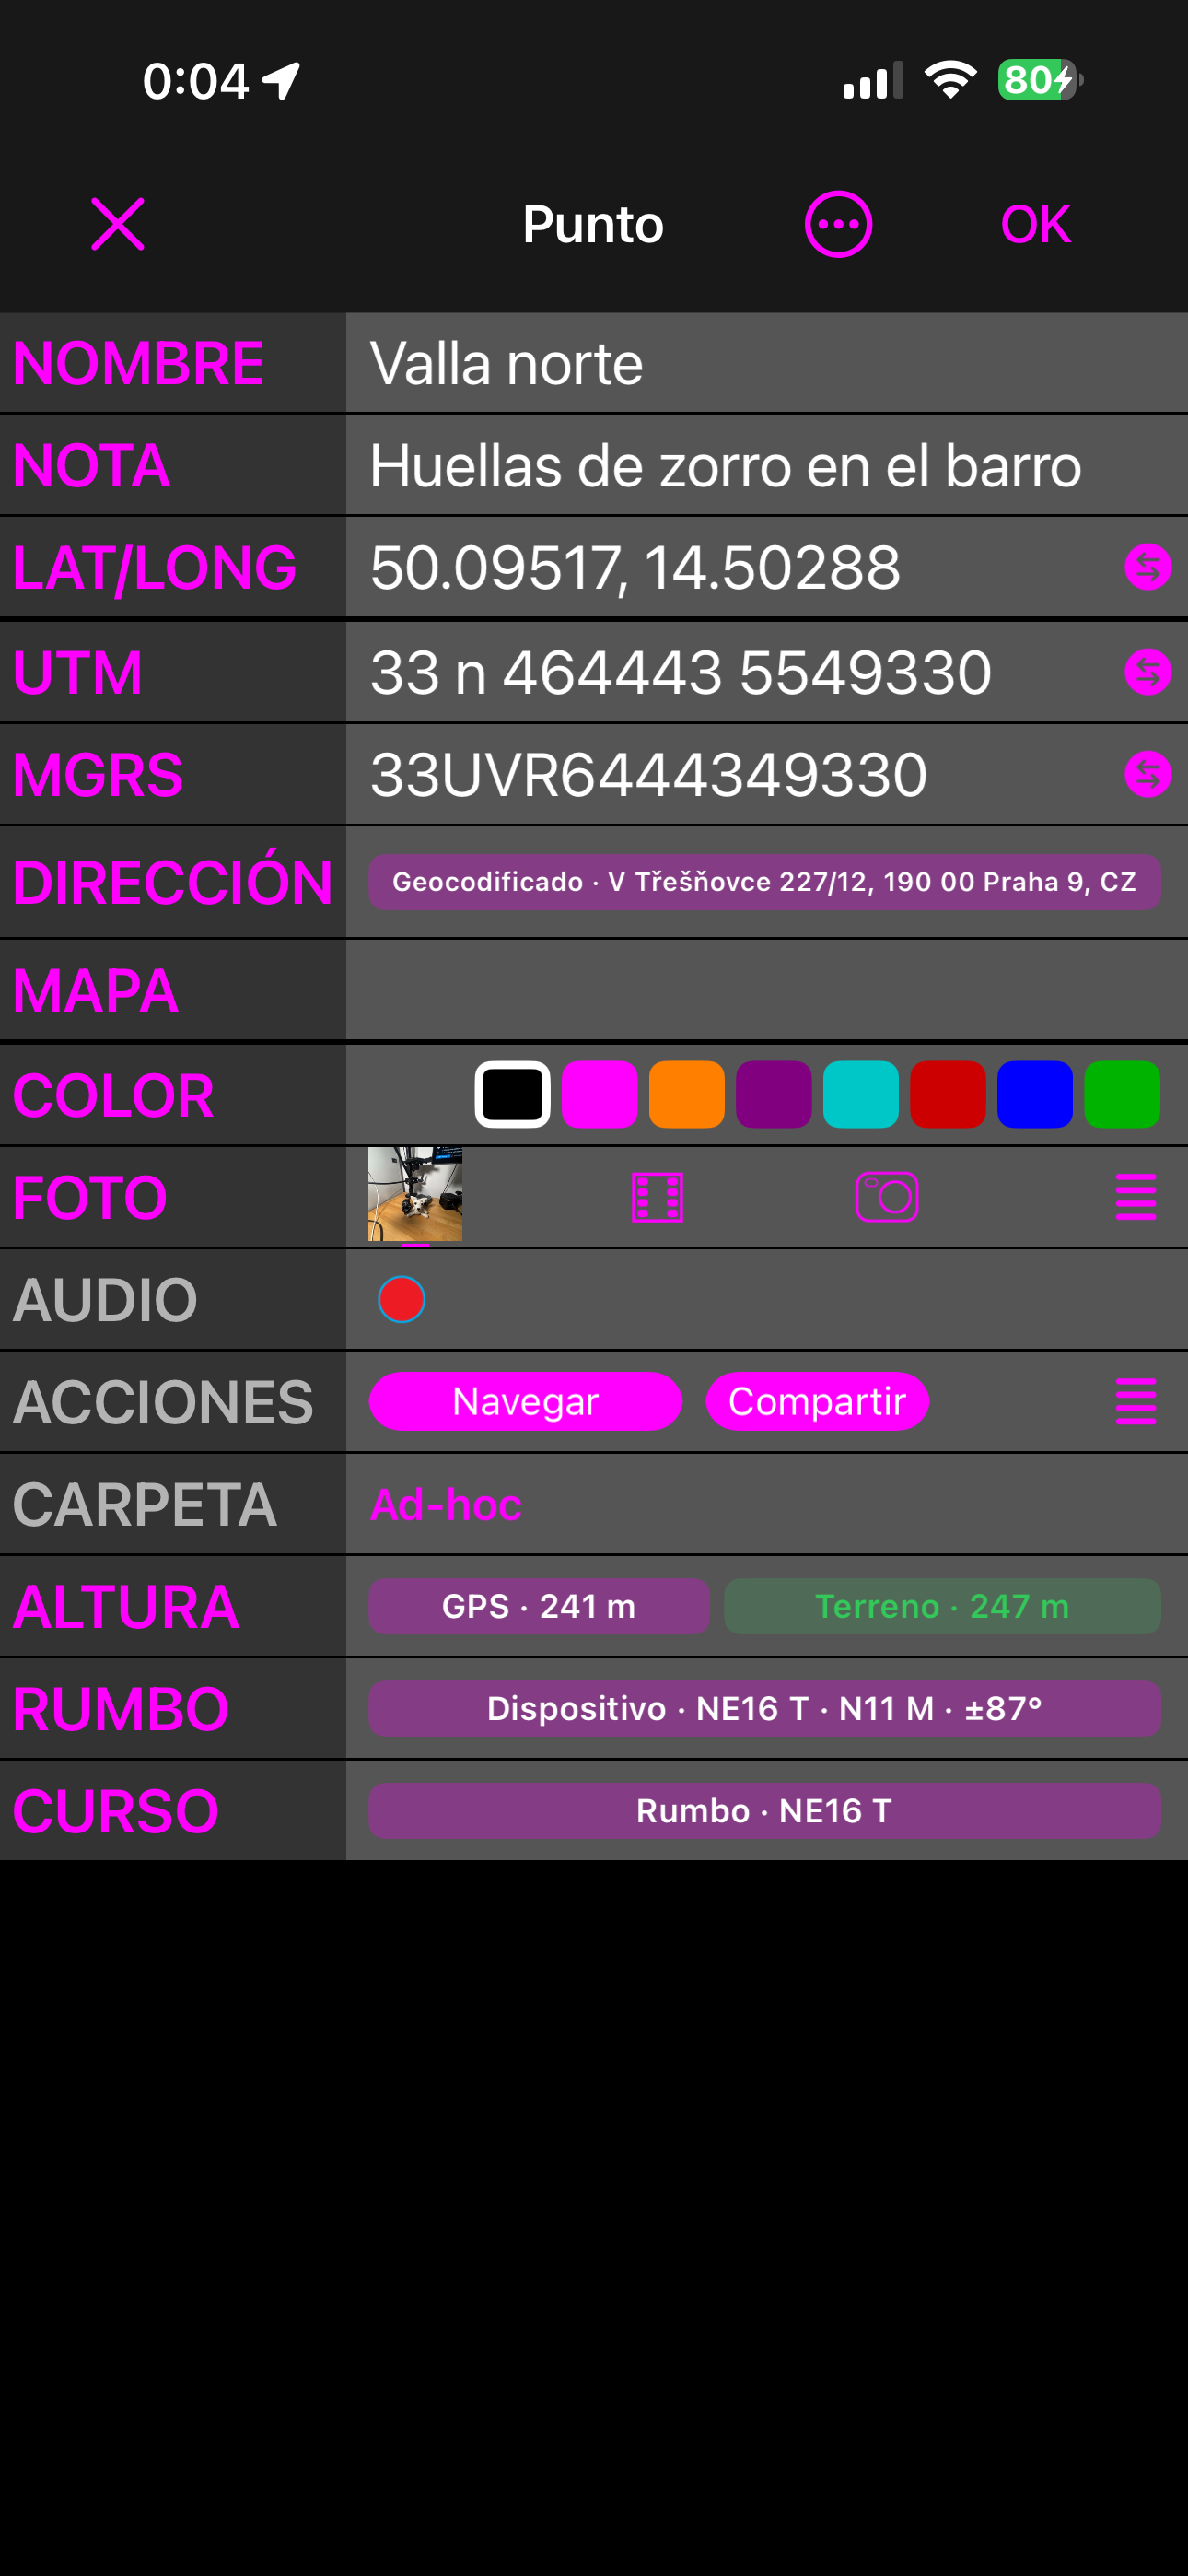Open the FOTO row list menu icon
This screenshot has width=1188, height=2576.
coord(1136,1197)
